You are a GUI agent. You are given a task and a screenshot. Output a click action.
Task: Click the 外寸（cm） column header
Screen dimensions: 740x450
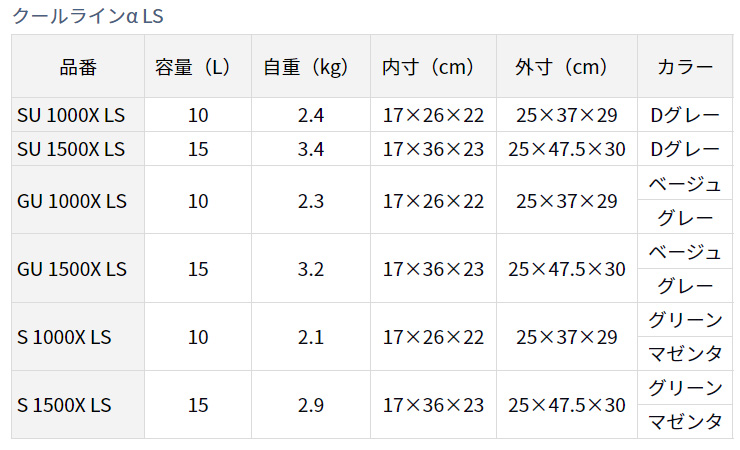coord(566,67)
